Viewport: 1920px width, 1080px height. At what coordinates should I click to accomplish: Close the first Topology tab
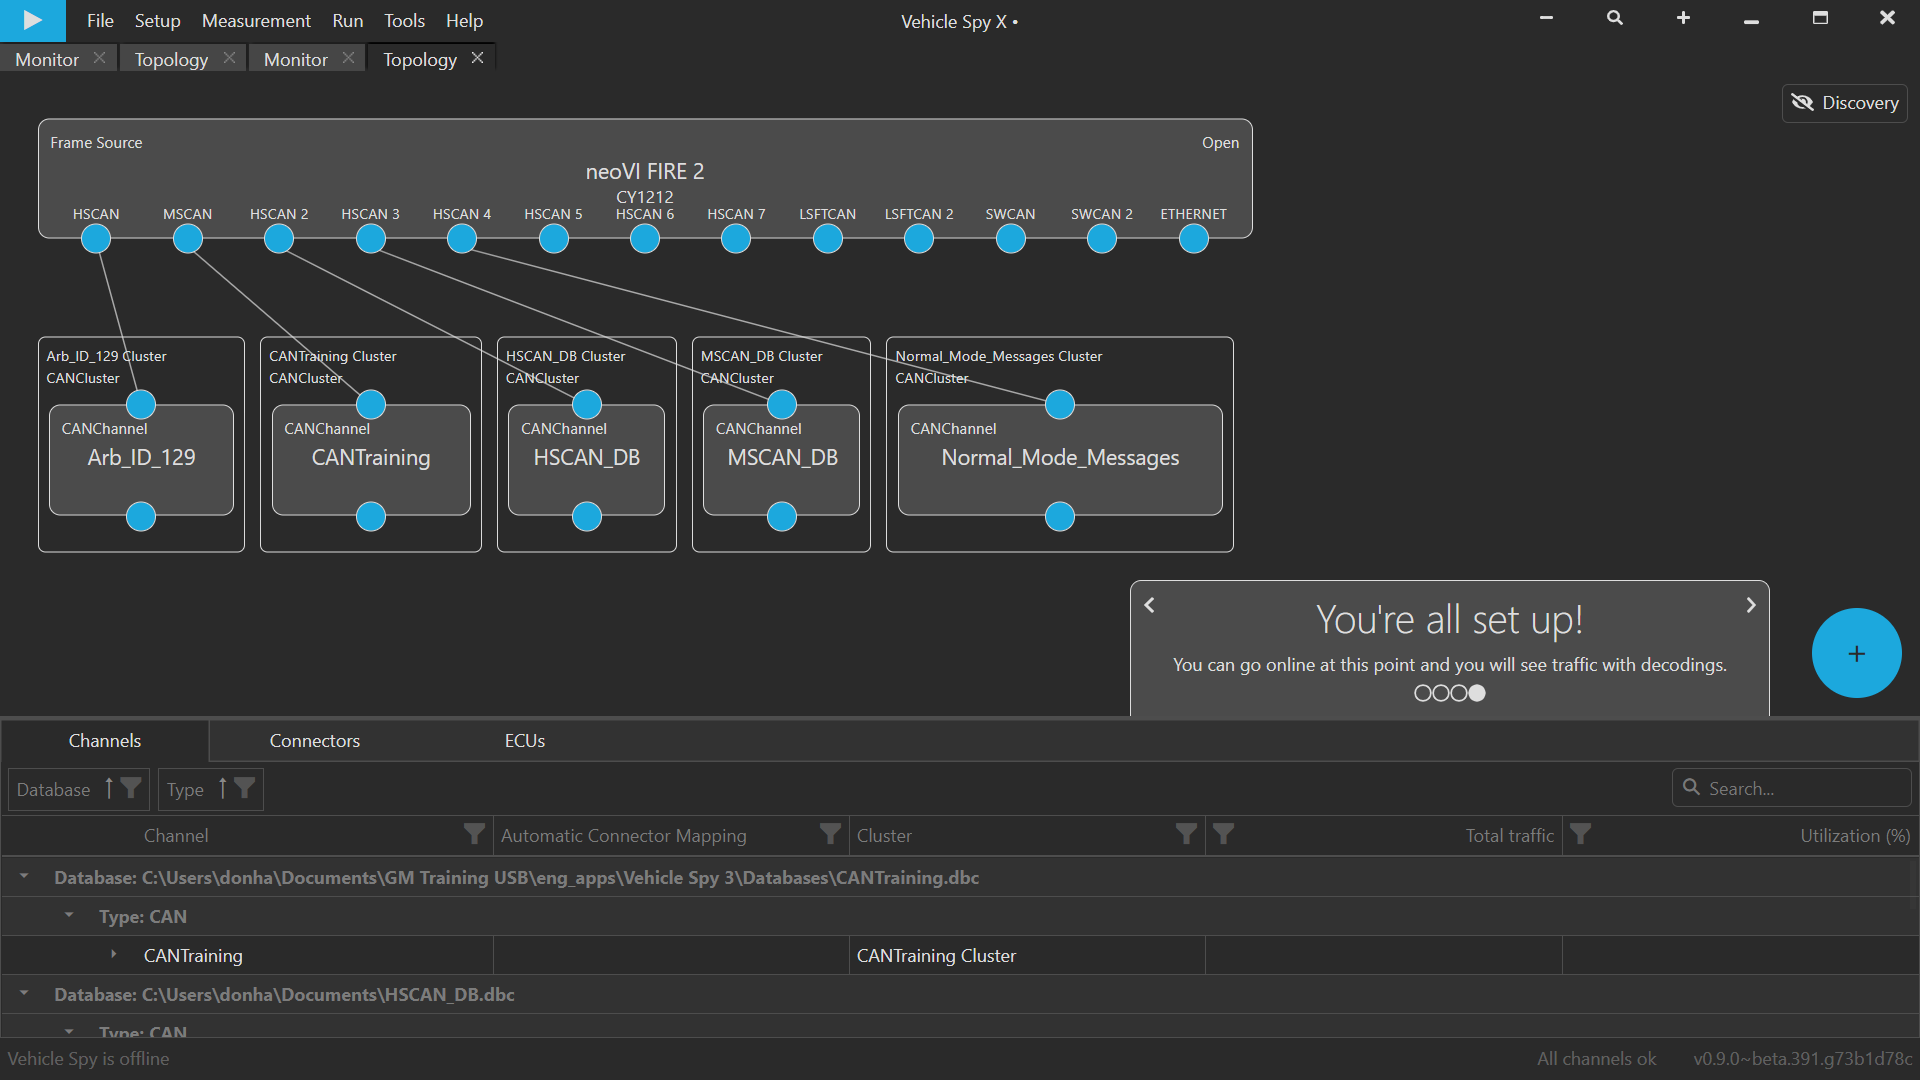click(x=229, y=58)
